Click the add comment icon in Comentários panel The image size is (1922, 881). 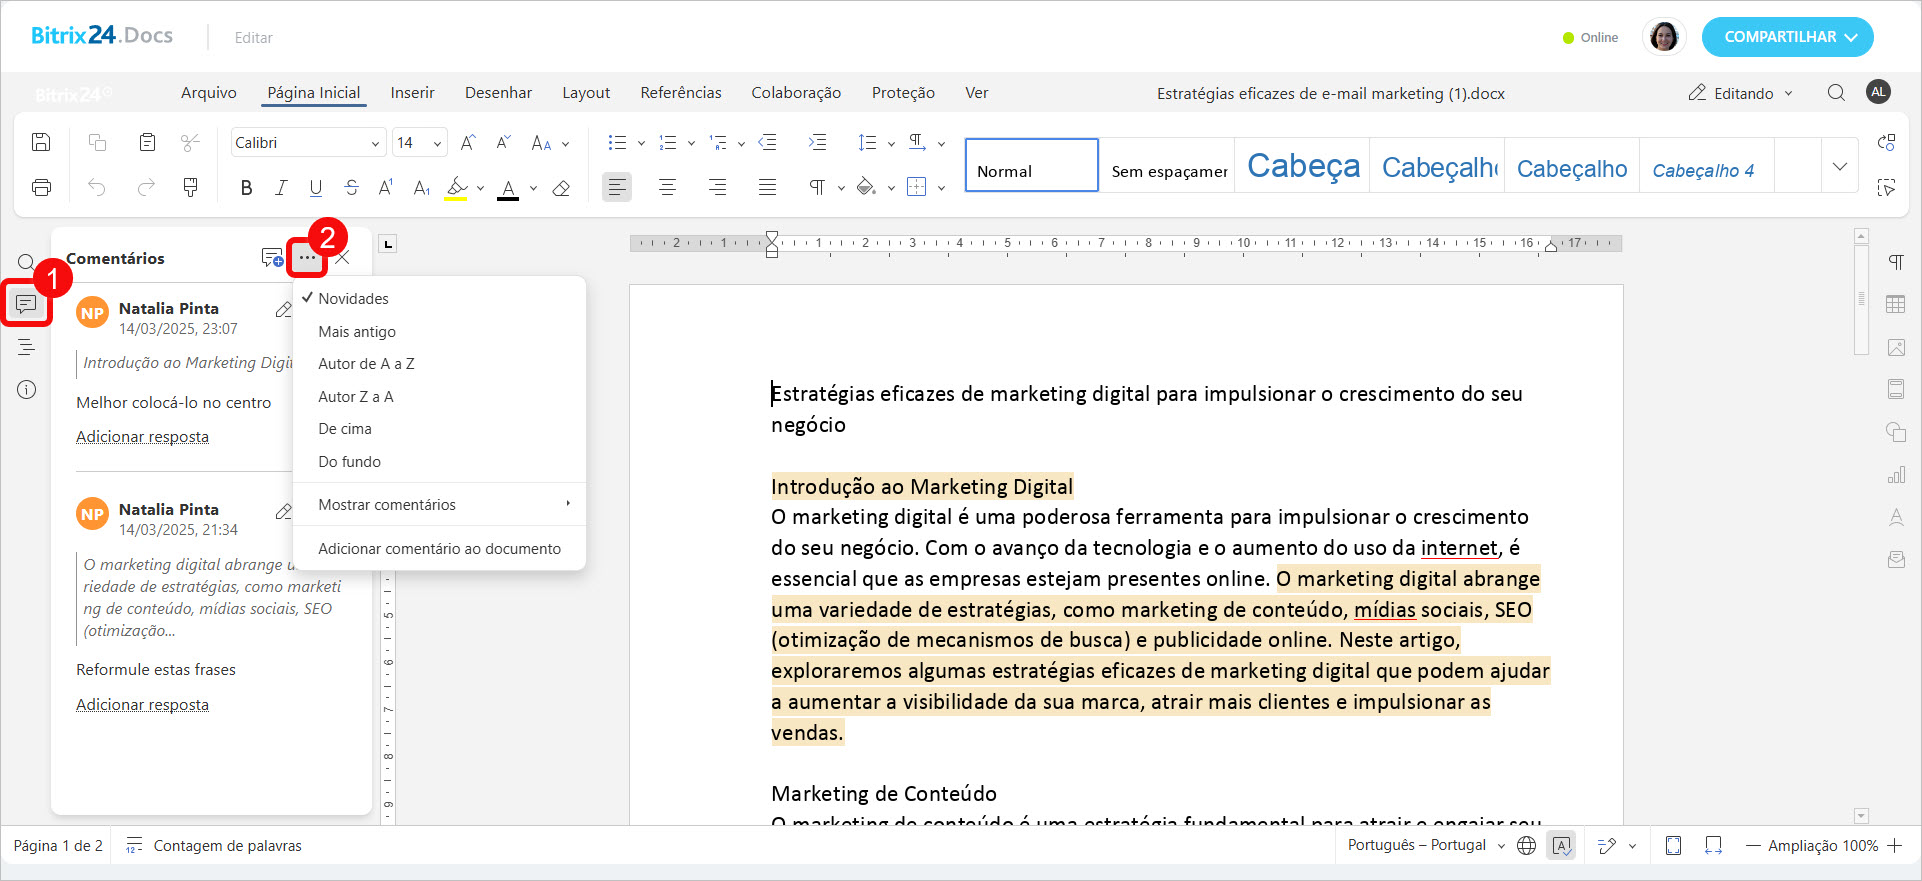(x=271, y=258)
